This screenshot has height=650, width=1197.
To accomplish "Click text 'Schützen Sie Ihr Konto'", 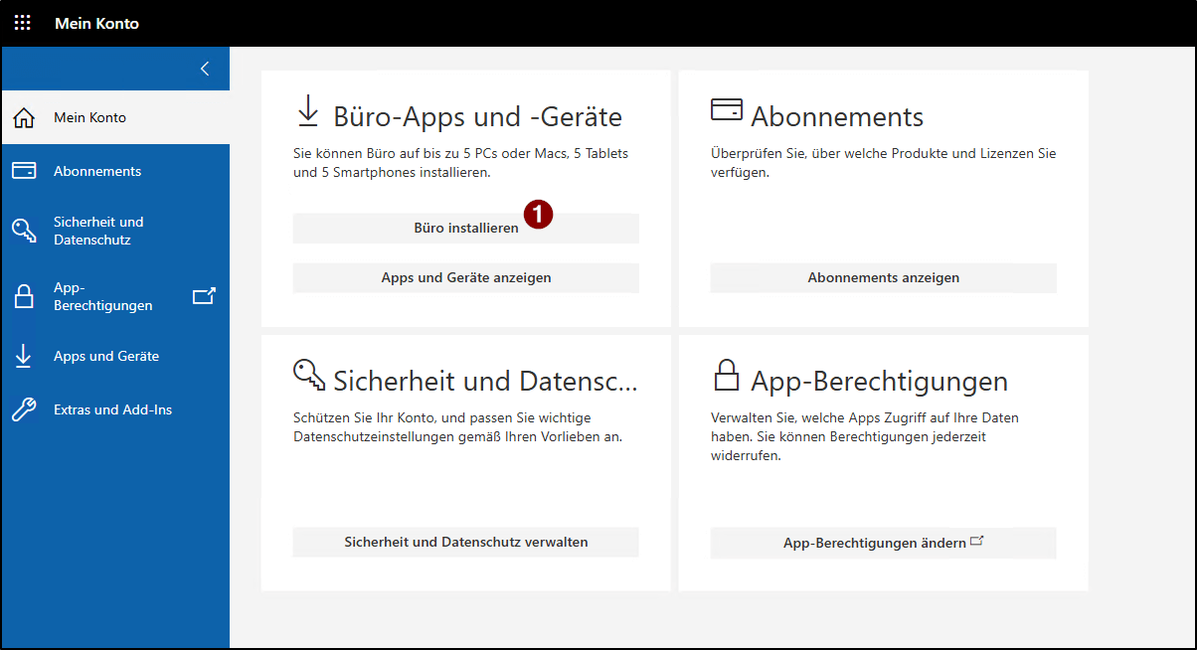I will point(458,428).
